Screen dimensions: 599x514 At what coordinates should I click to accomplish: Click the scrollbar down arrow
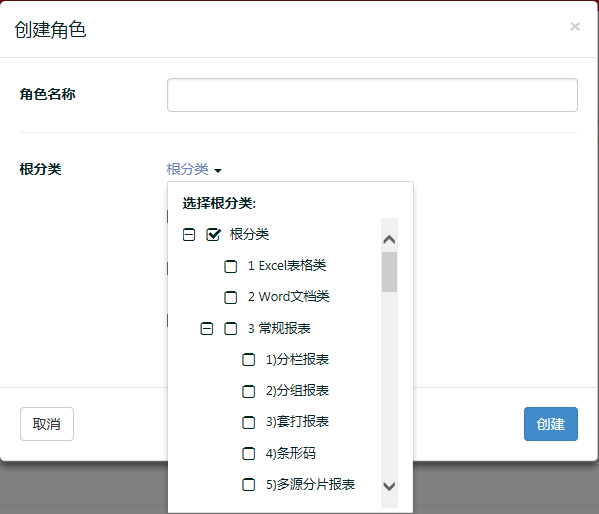(x=389, y=486)
